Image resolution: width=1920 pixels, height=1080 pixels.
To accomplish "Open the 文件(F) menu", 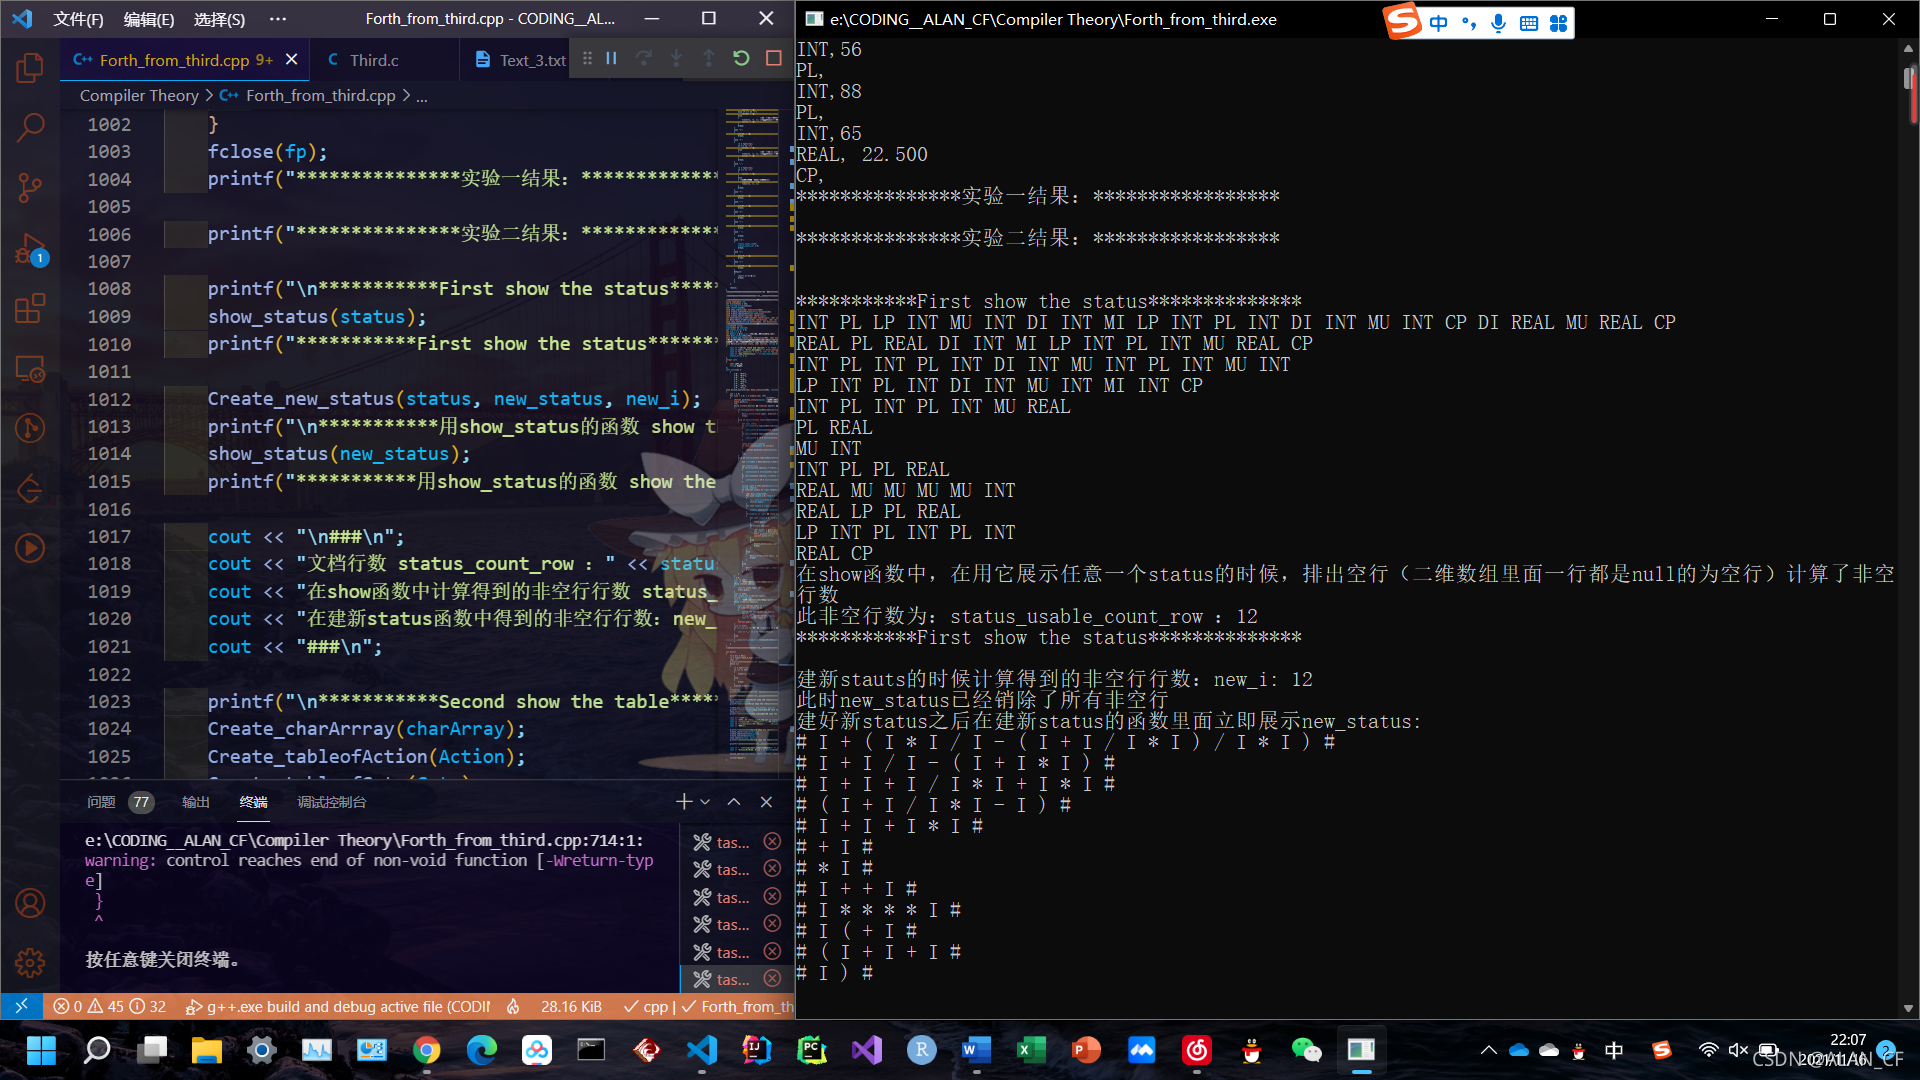I will (78, 19).
